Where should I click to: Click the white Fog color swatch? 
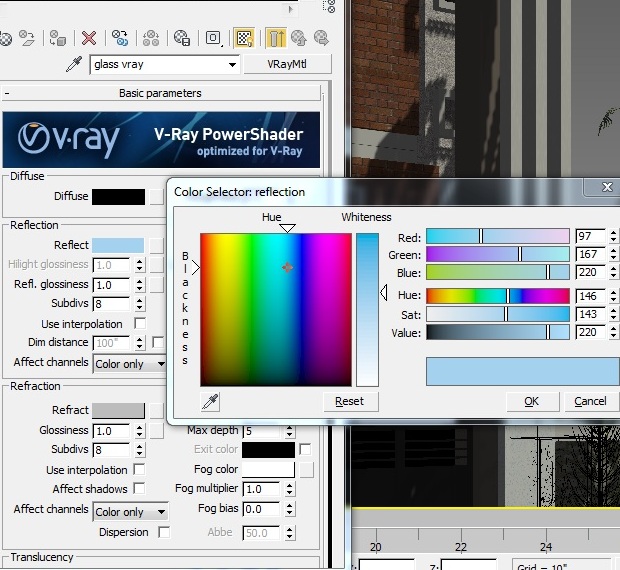pos(268,470)
